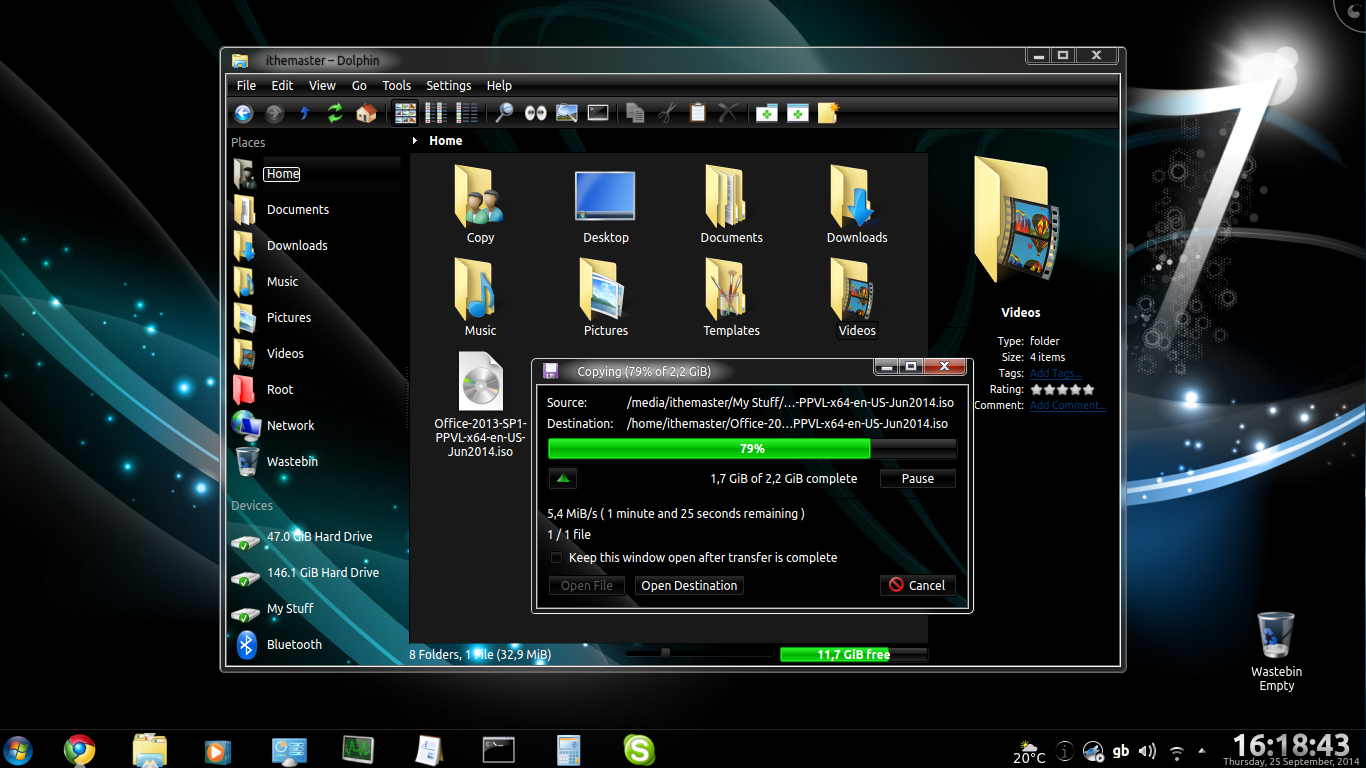This screenshot has width=1366, height=768.
Task: Click Add Tags link in info panel
Action: (1056, 373)
